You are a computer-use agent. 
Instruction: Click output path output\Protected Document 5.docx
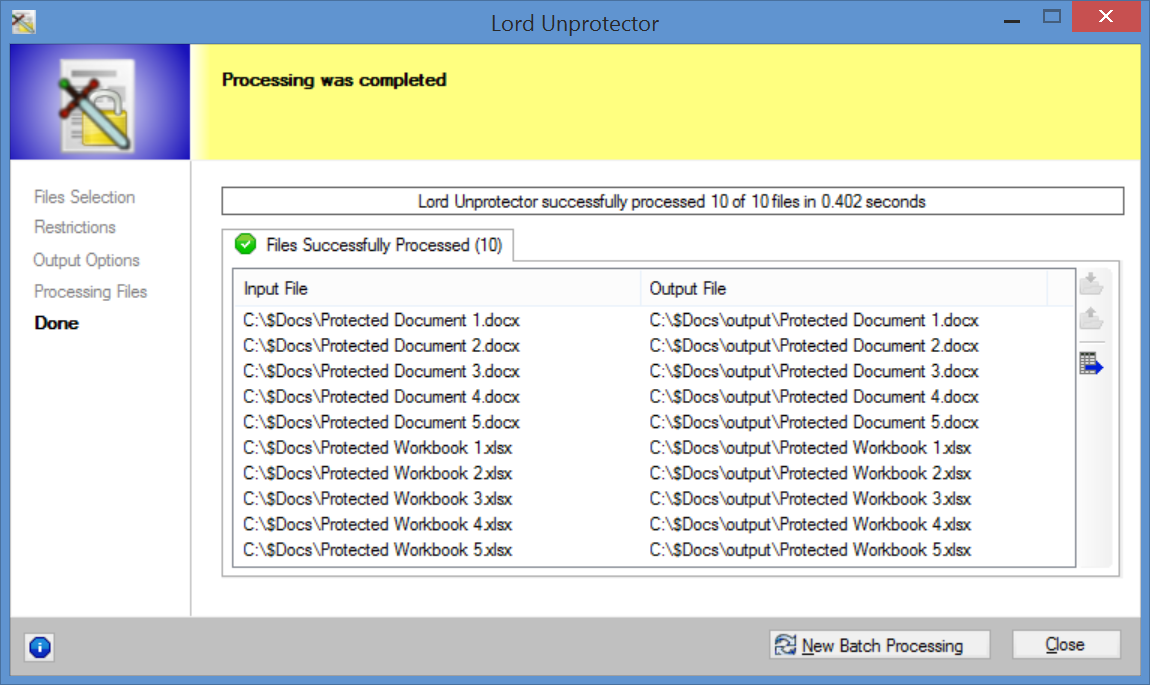click(814, 422)
